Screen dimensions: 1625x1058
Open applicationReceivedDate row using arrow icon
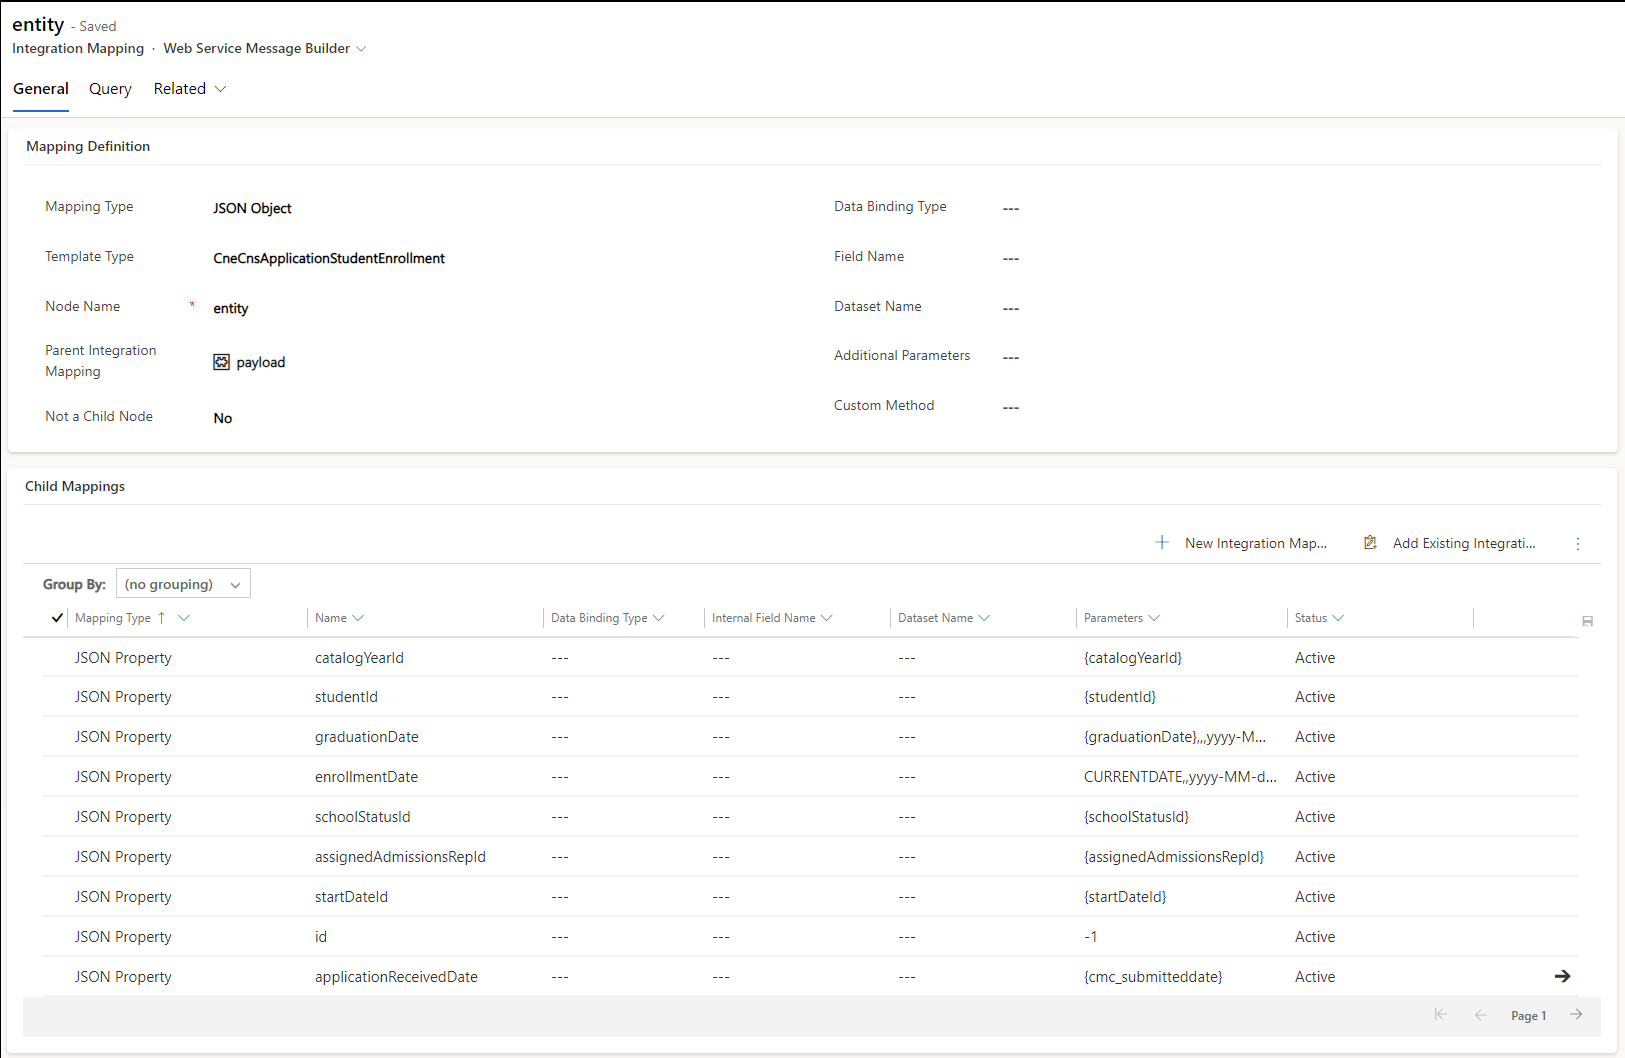tap(1562, 976)
